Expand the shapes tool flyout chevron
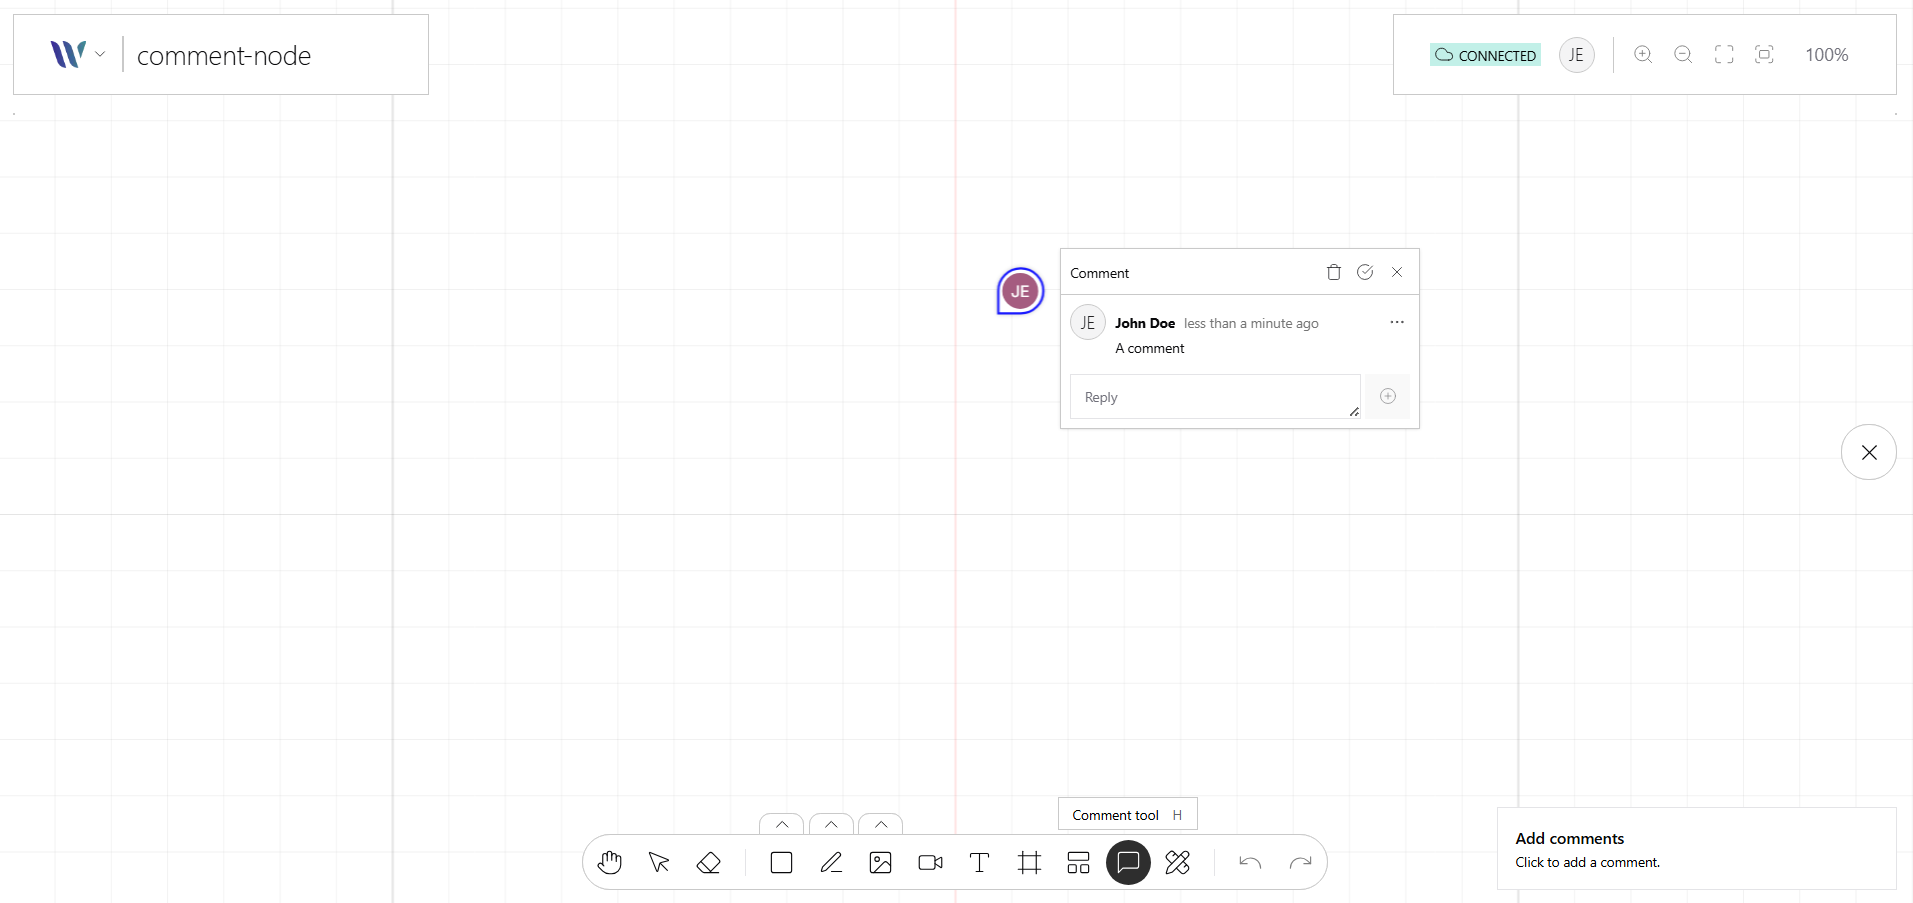Image resolution: width=1913 pixels, height=903 pixels. tap(781, 825)
